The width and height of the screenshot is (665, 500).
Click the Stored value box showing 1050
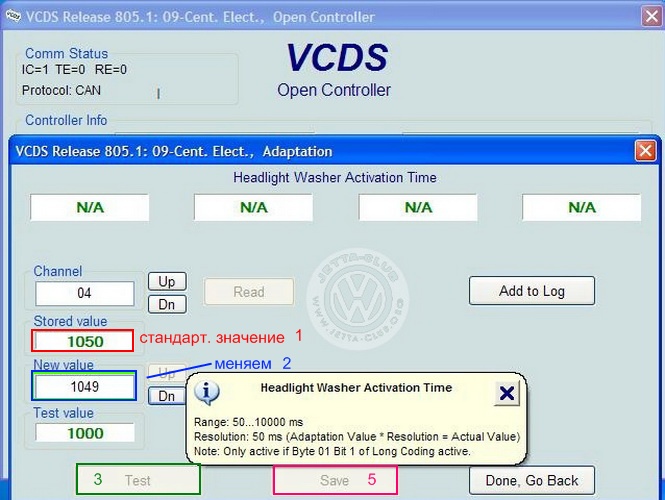pos(84,341)
